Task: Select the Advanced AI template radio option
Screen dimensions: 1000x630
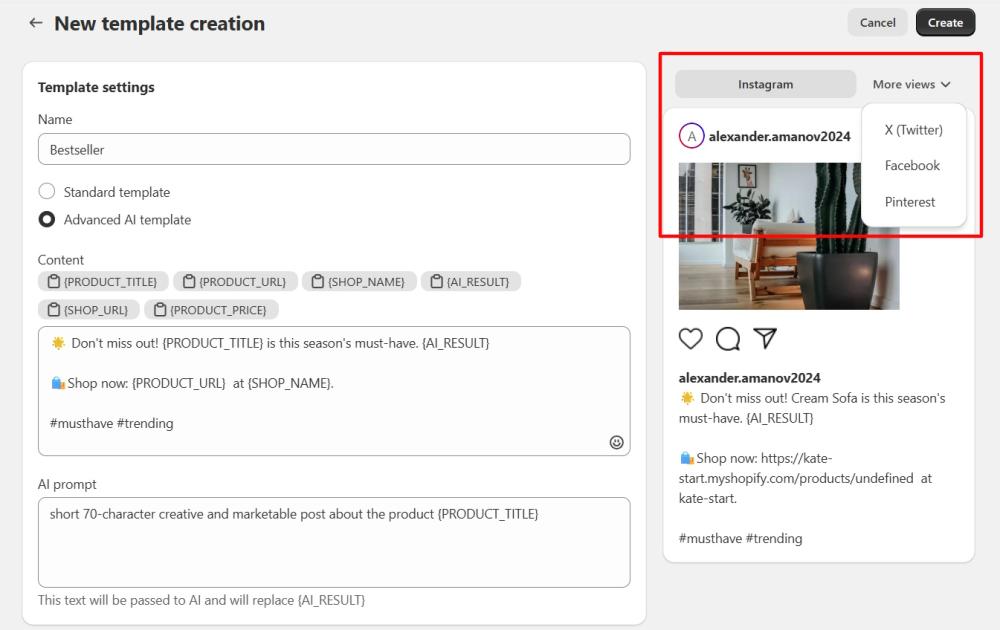Action: coord(47,220)
